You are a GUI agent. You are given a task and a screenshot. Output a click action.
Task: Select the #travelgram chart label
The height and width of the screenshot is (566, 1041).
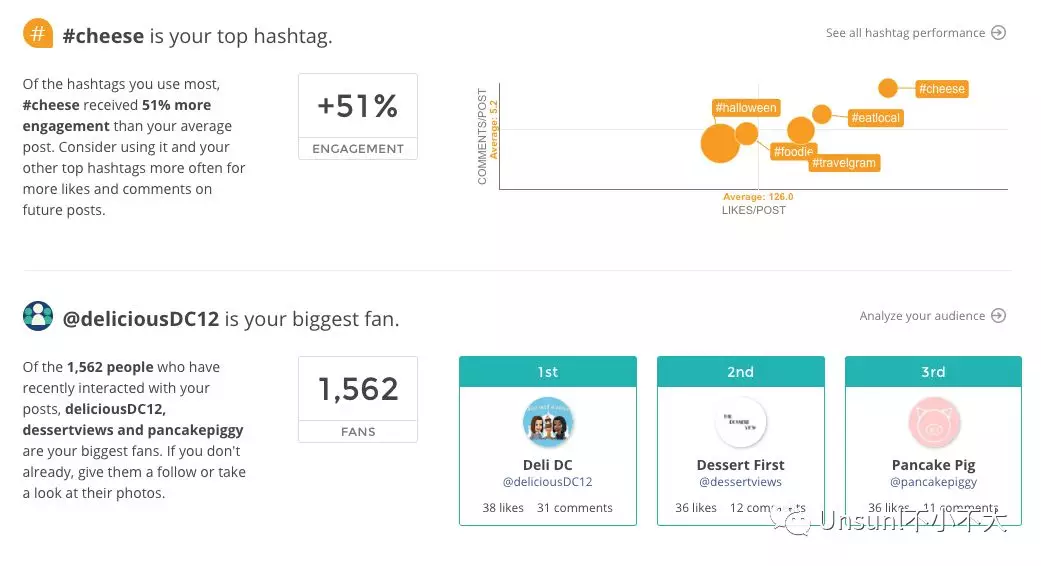tap(844, 163)
